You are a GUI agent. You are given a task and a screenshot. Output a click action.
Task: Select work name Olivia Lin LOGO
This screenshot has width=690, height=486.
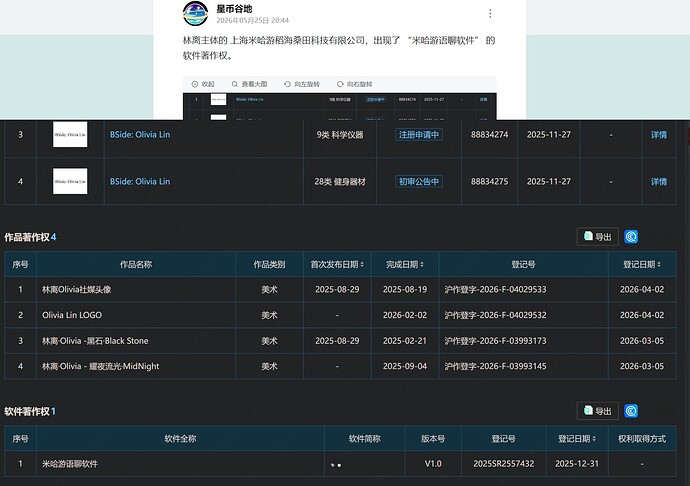pos(72,315)
